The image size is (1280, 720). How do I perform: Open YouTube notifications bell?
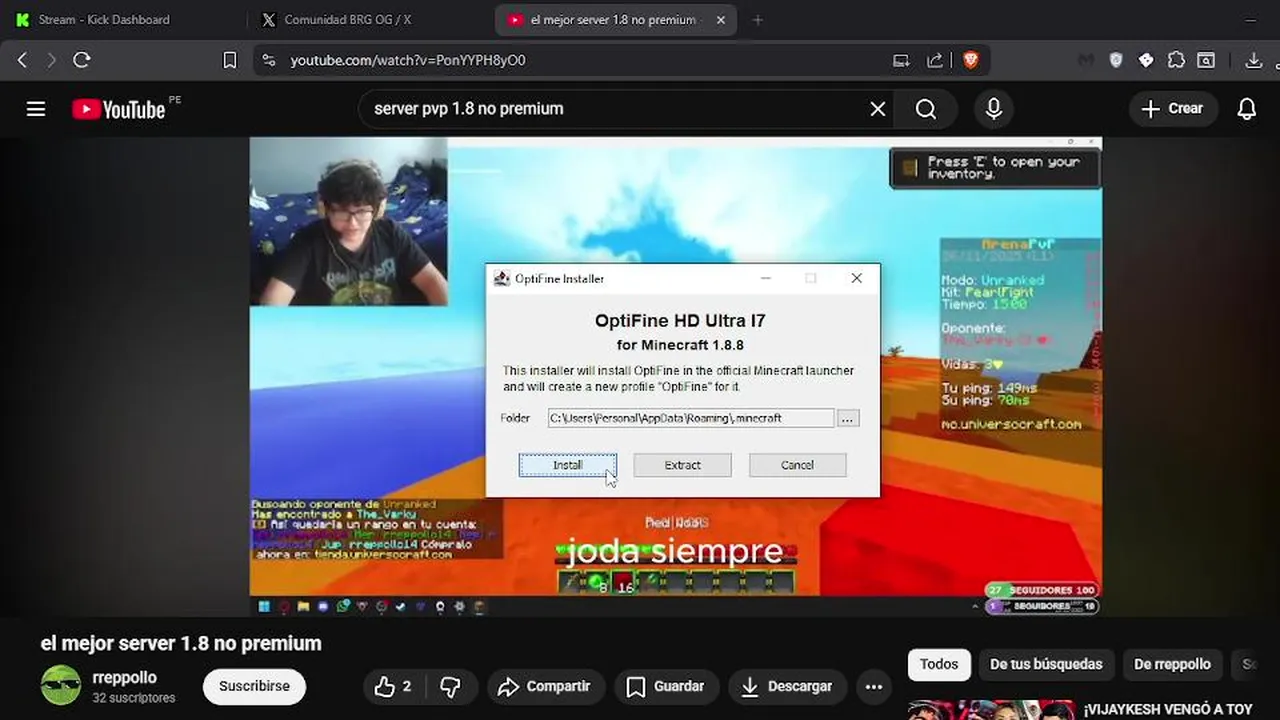pos(1246,109)
